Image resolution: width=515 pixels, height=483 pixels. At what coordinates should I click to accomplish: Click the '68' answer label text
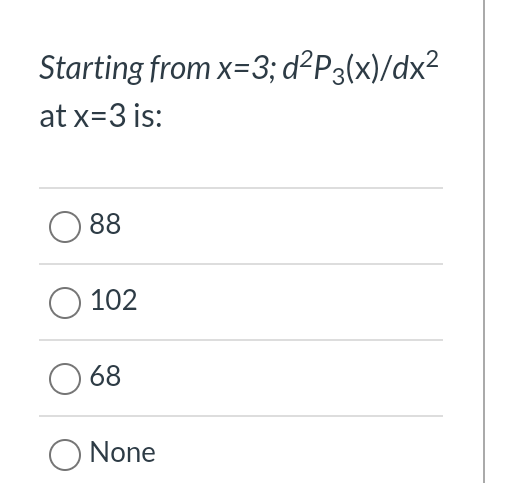pos(105,376)
